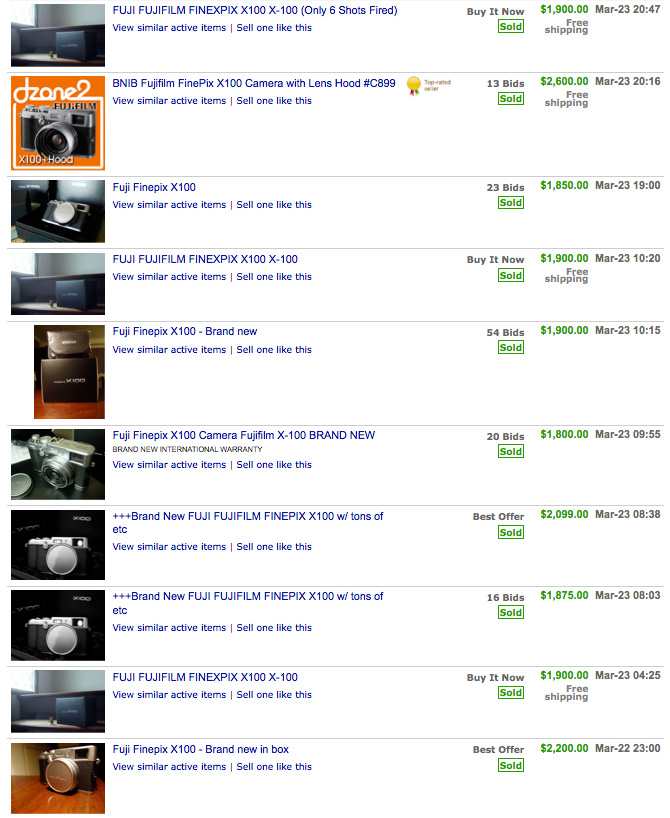
Task: Open the camera-on-wood-table thumbnail of the last listing
Action: 58,778
